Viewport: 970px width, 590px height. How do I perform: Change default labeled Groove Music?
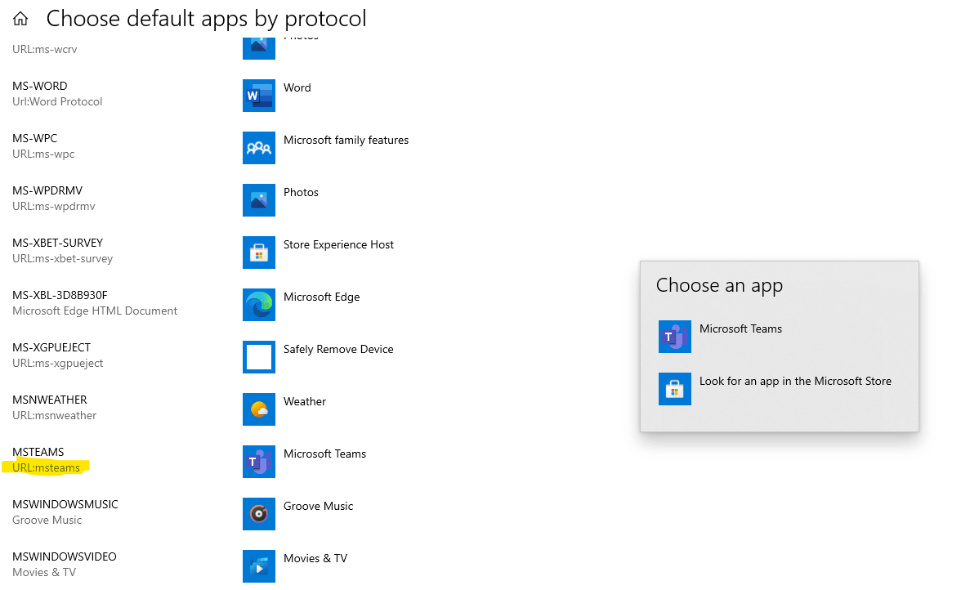click(318, 506)
